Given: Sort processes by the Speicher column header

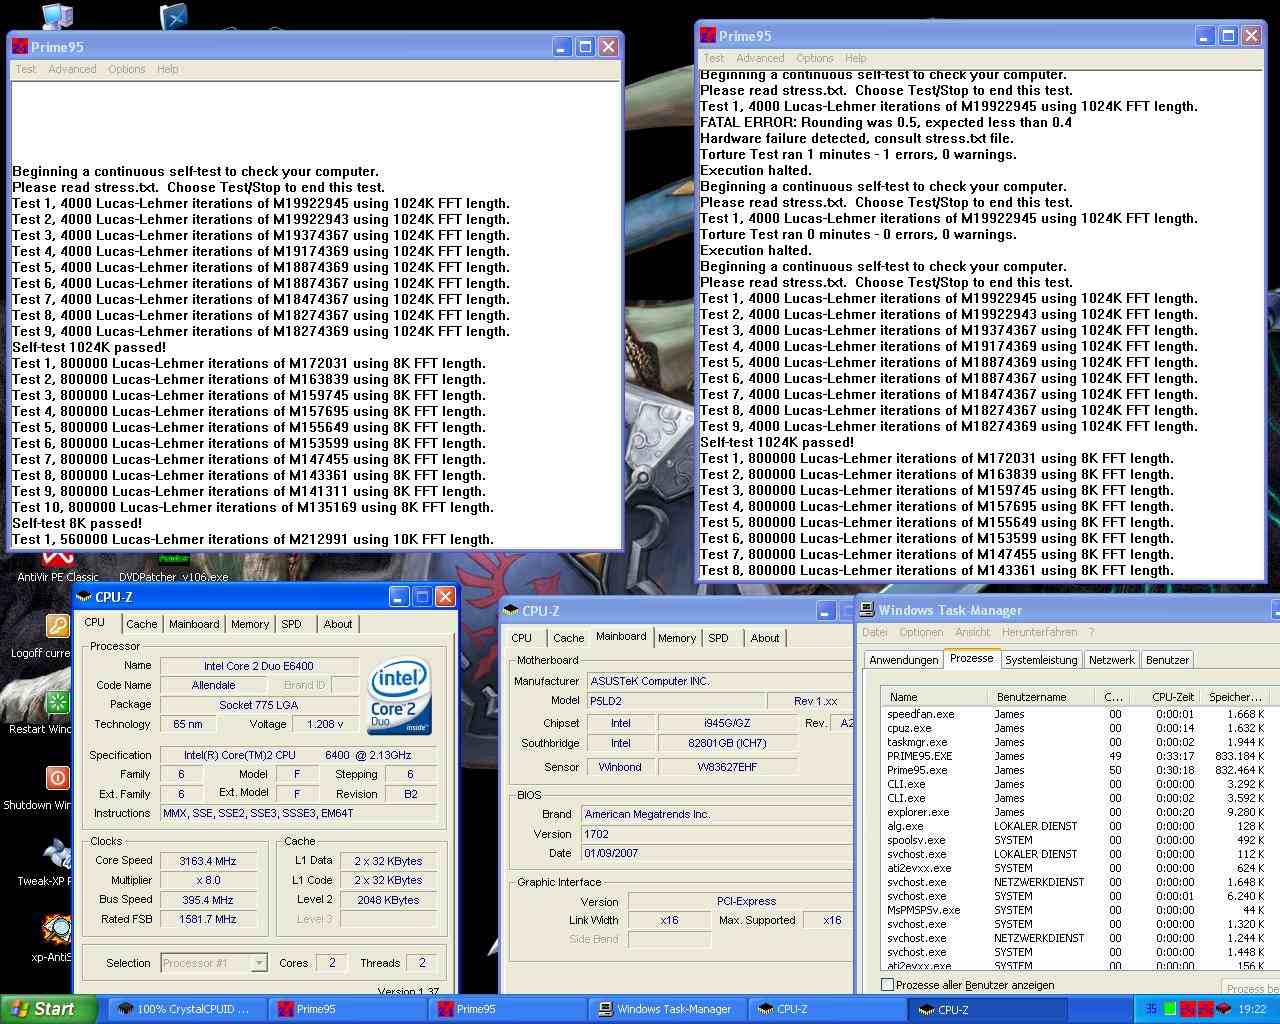Looking at the screenshot, I should point(1235,697).
